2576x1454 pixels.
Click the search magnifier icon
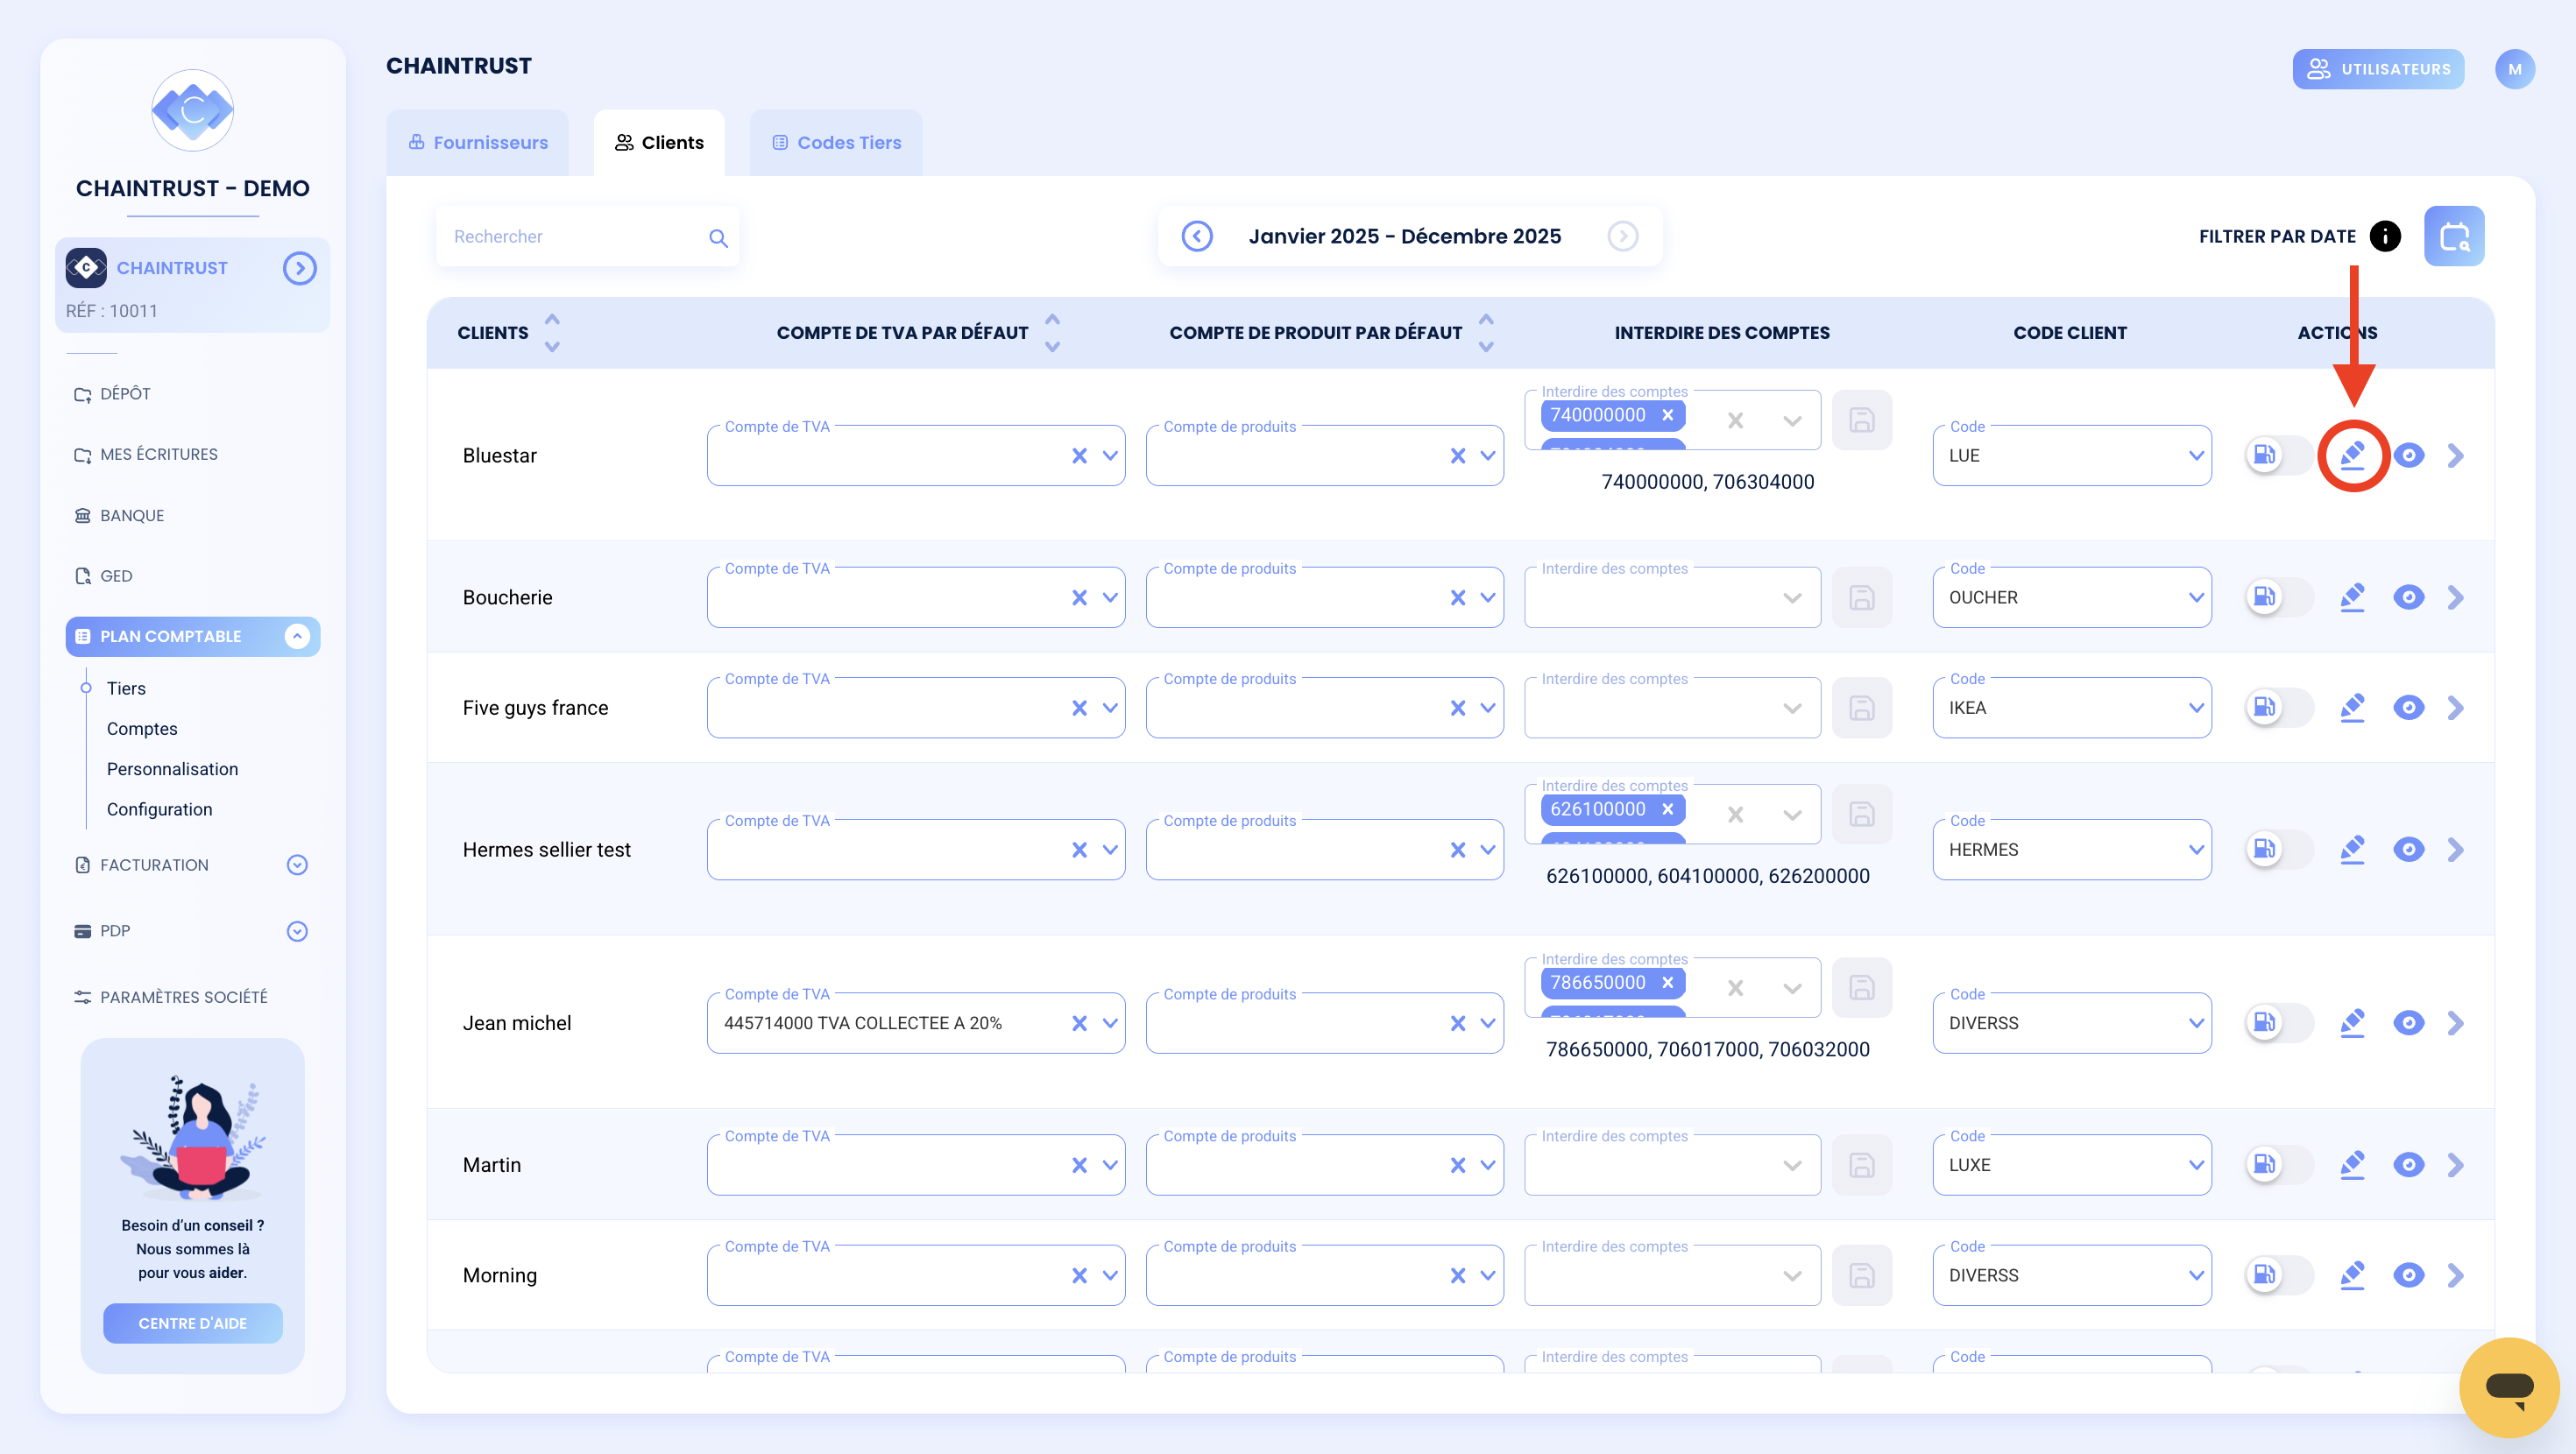pyautogui.click(x=718, y=238)
